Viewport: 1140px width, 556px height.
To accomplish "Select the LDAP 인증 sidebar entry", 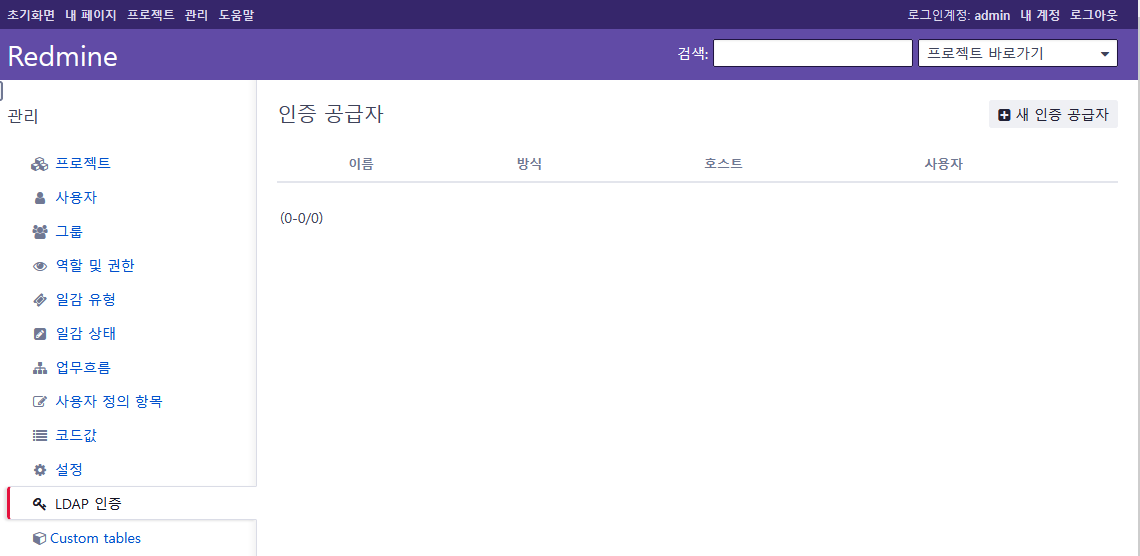I will pos(132,503).
